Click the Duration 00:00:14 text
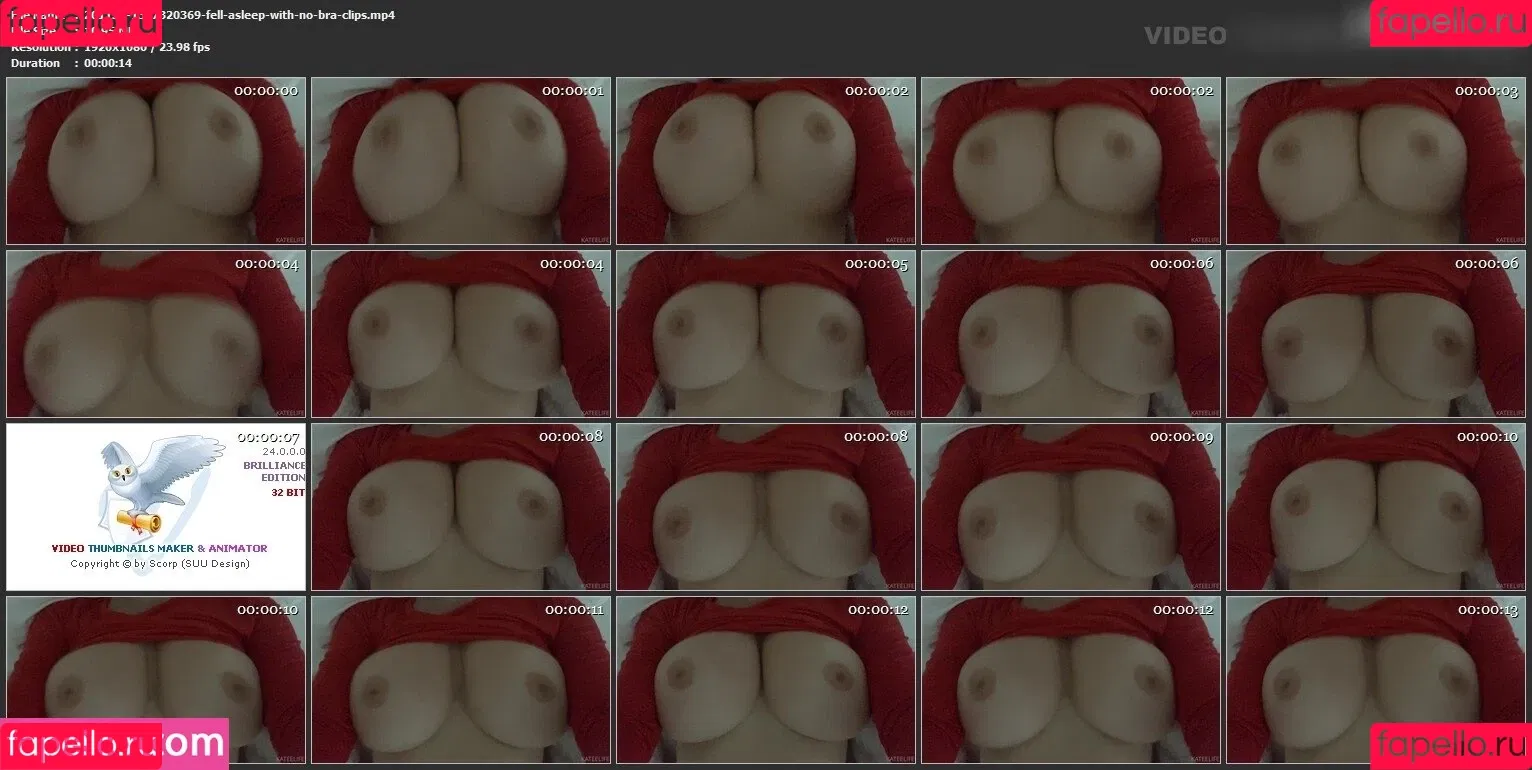Viewport: 1532px width, 770px height. (x=71, y=63)
